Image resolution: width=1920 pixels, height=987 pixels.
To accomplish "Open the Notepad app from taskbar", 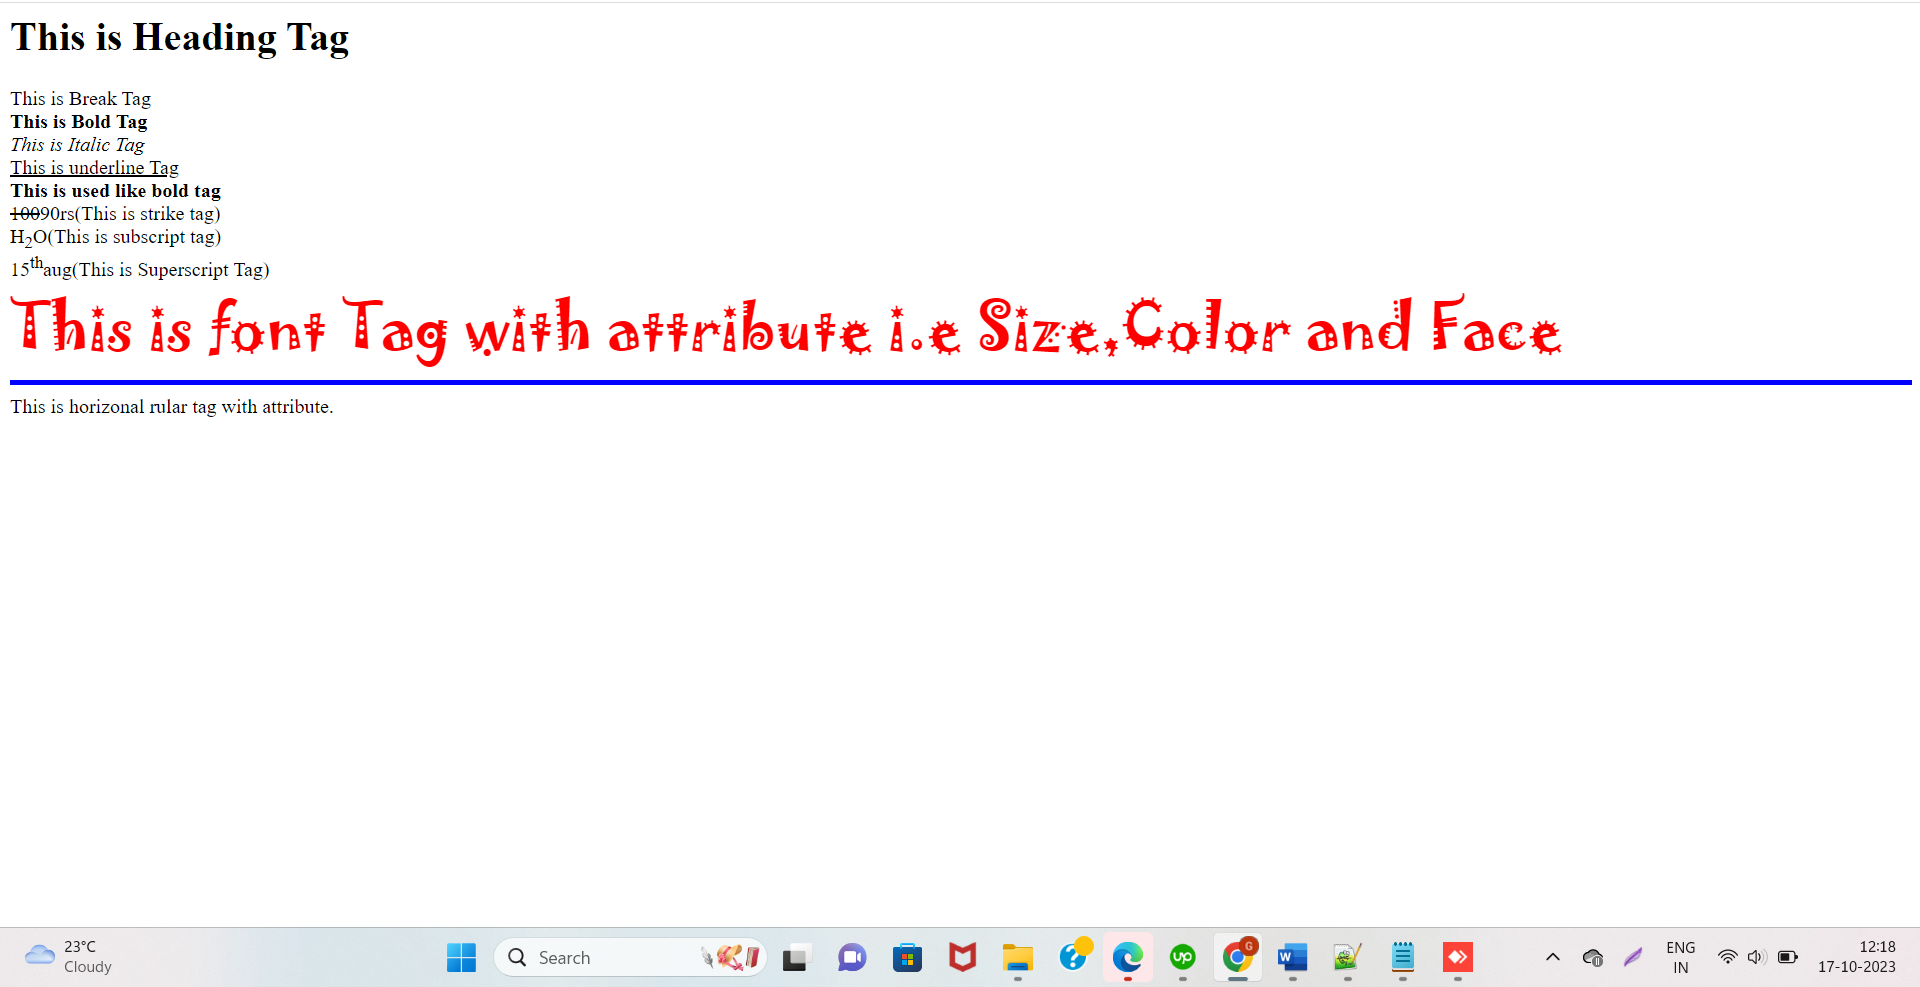I will pos(1403,957).
